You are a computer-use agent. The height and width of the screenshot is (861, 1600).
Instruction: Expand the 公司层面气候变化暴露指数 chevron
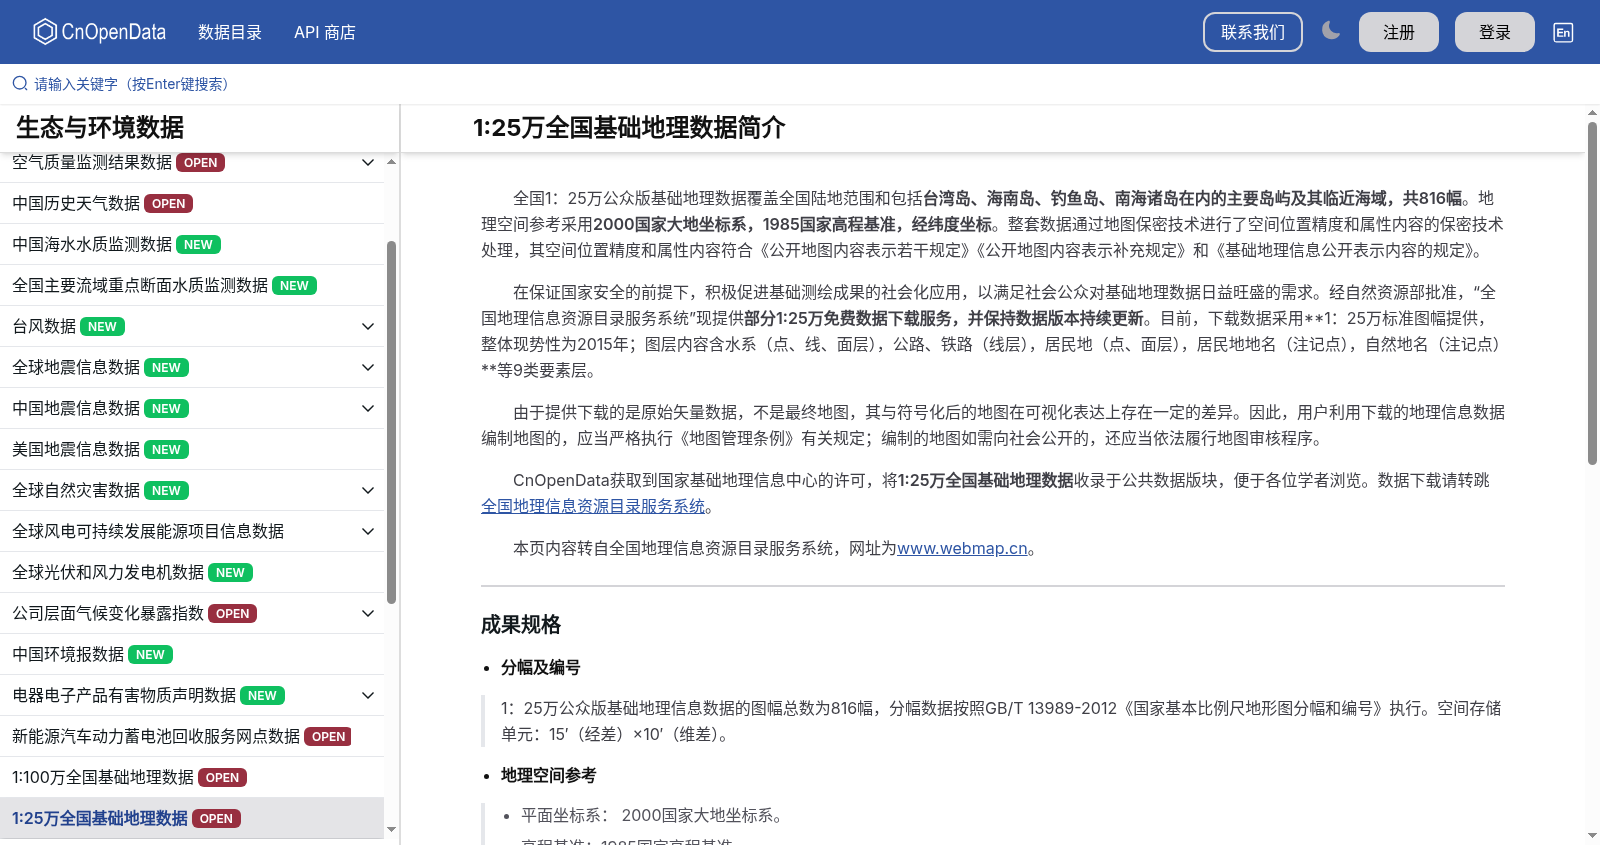point(368,613)
